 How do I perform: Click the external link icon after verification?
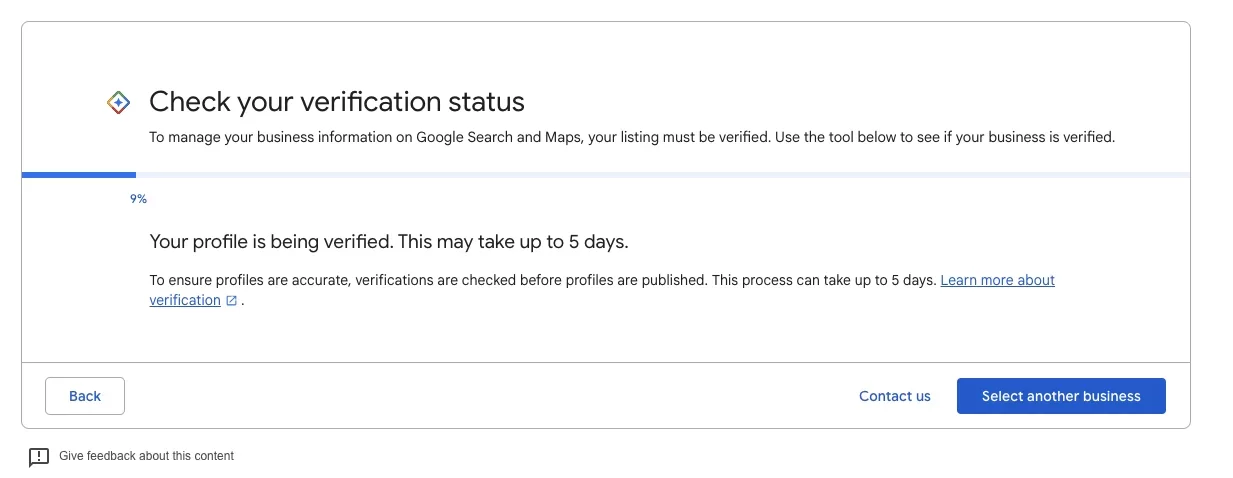pos(231,301)
